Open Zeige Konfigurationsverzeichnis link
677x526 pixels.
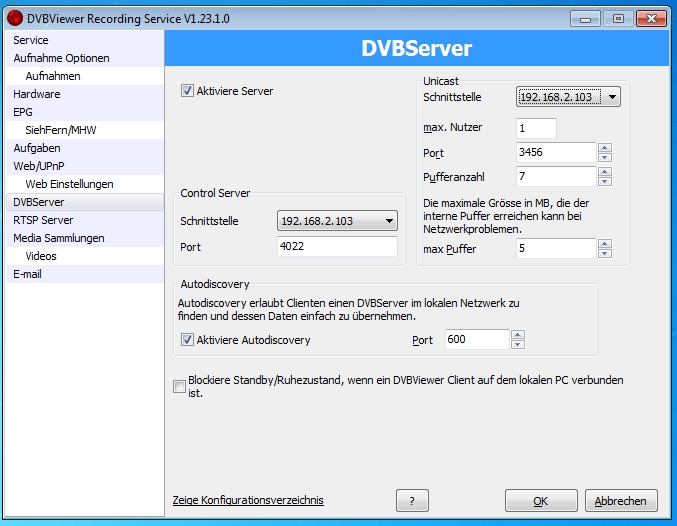[248, 500]
